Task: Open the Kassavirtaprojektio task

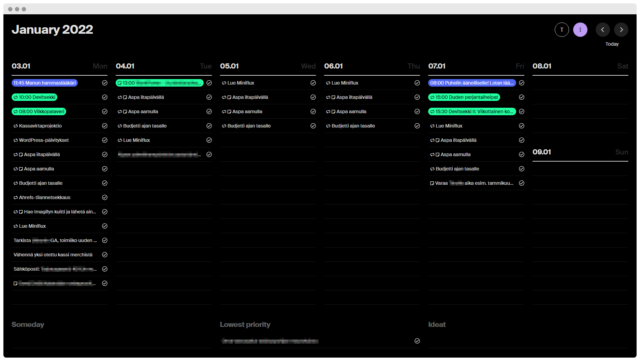Action: [38, 126]
